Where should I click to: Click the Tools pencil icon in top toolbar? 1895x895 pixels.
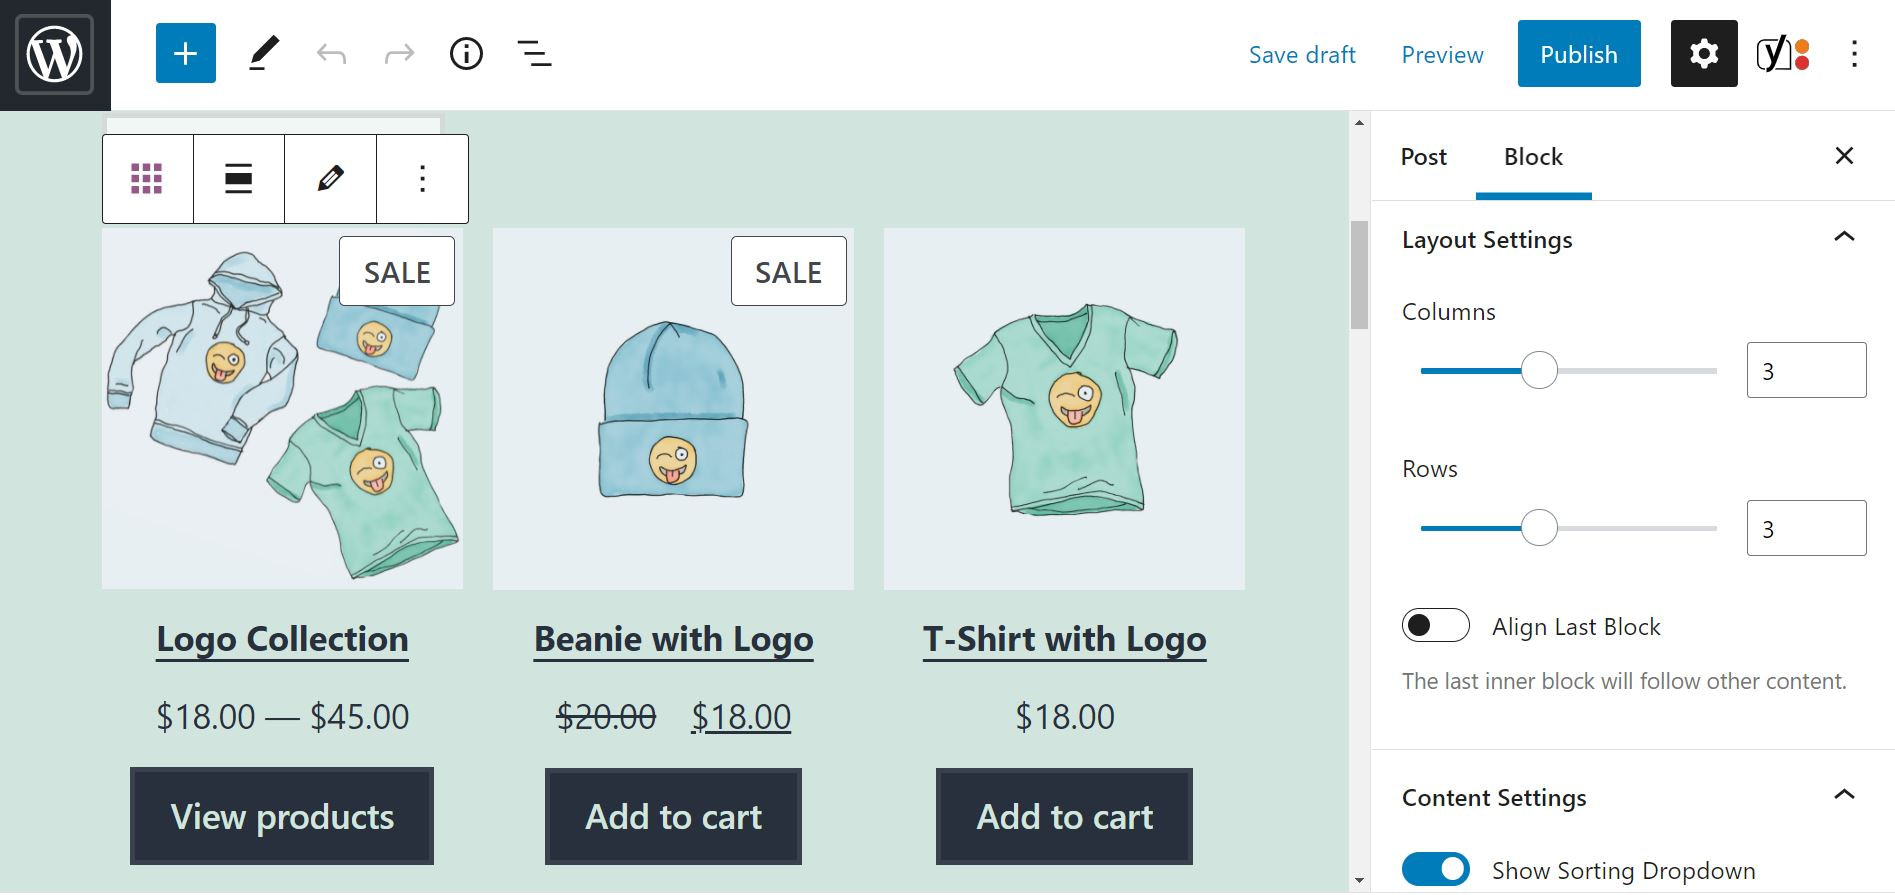coord(262,53)
